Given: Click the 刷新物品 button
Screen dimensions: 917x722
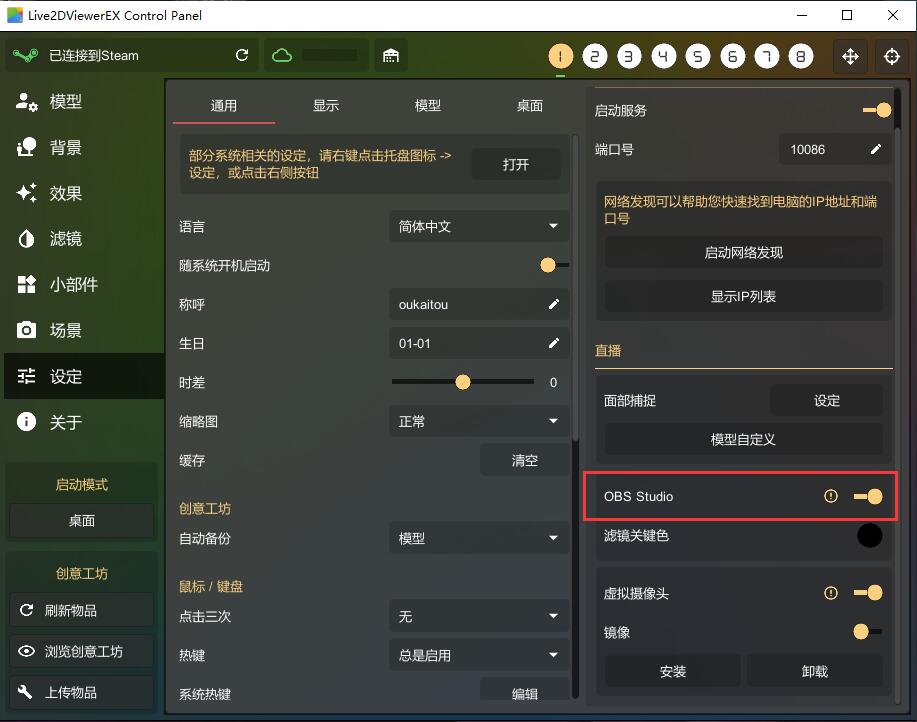Looking at the screenshot, I should pos(82,610).
